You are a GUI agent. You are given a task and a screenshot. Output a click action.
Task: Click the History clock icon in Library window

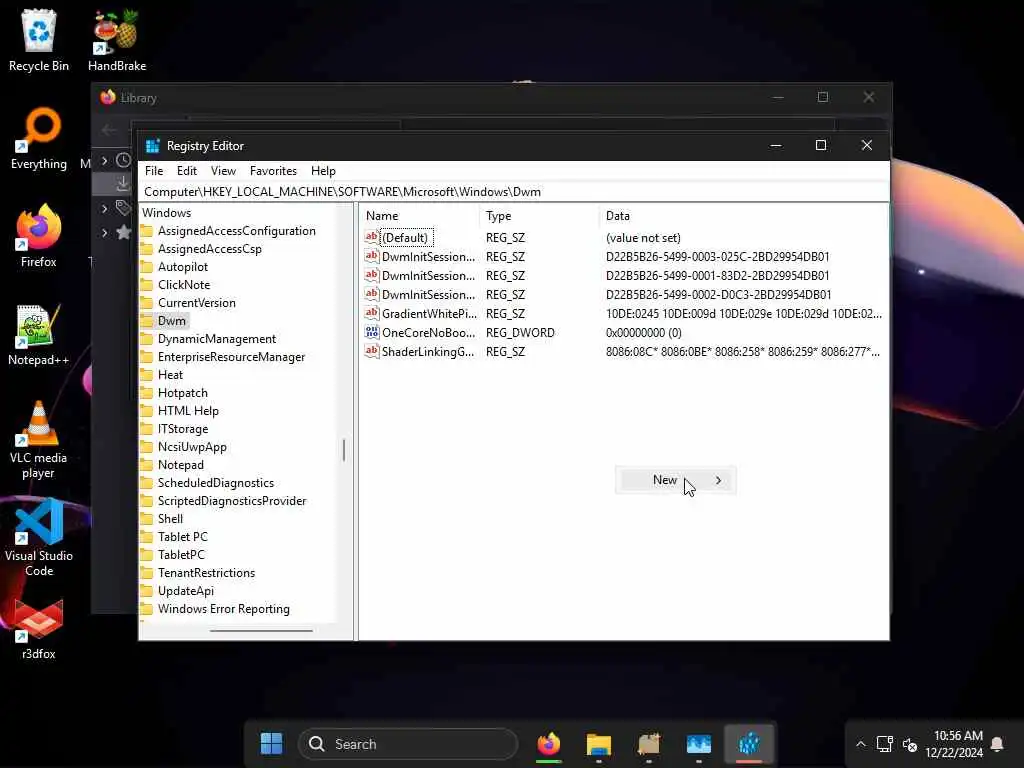[x=123, y=160]
